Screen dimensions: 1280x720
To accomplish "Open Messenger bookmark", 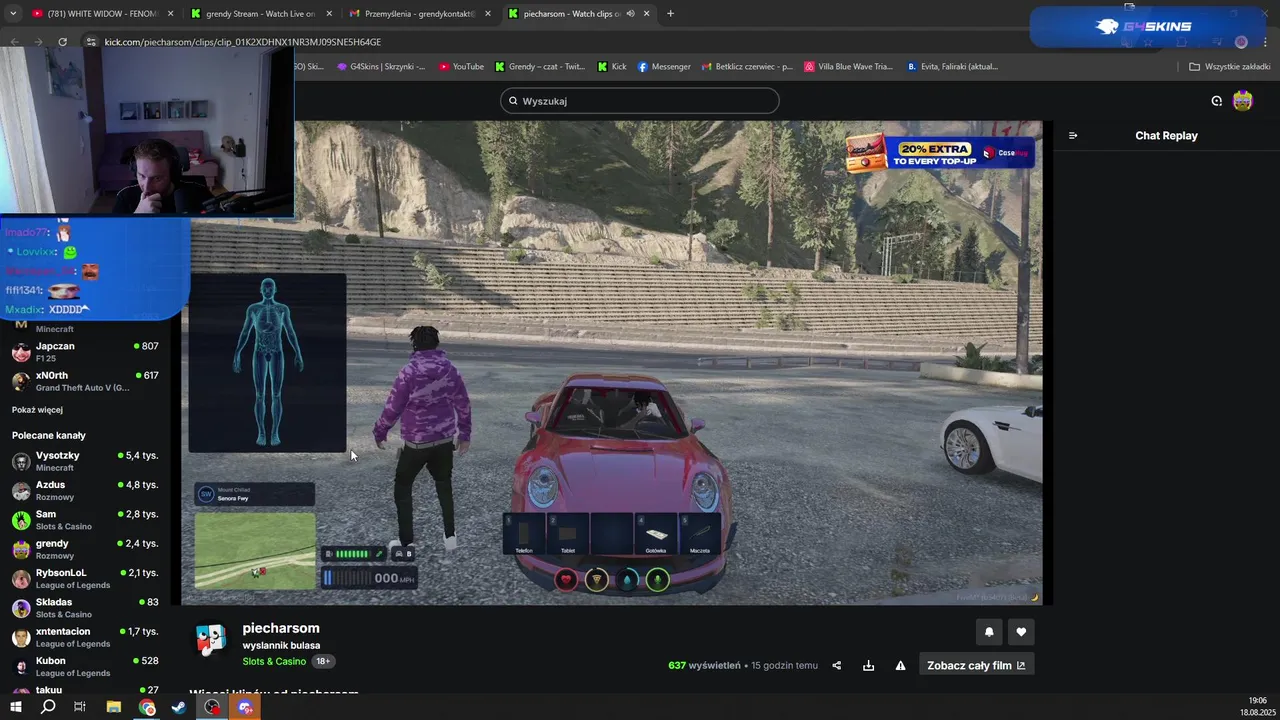I will pyautogui.click(x=664, y=67).
